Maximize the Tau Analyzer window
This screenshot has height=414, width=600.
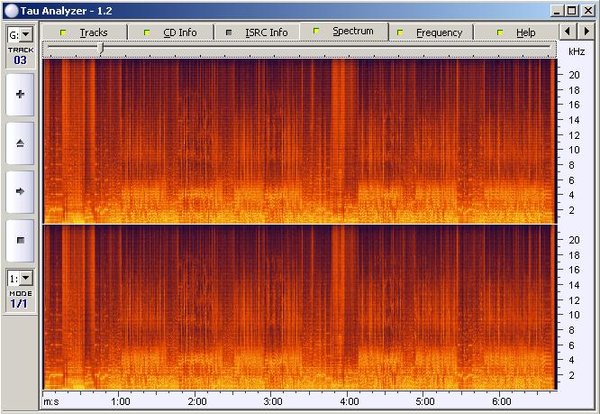point(571,11)
